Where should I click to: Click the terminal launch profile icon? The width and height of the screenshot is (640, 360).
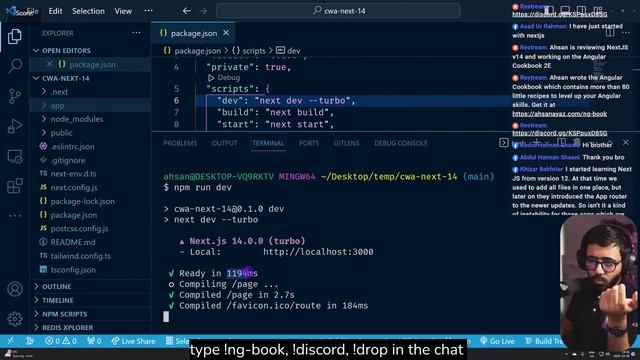pos(504,142)
